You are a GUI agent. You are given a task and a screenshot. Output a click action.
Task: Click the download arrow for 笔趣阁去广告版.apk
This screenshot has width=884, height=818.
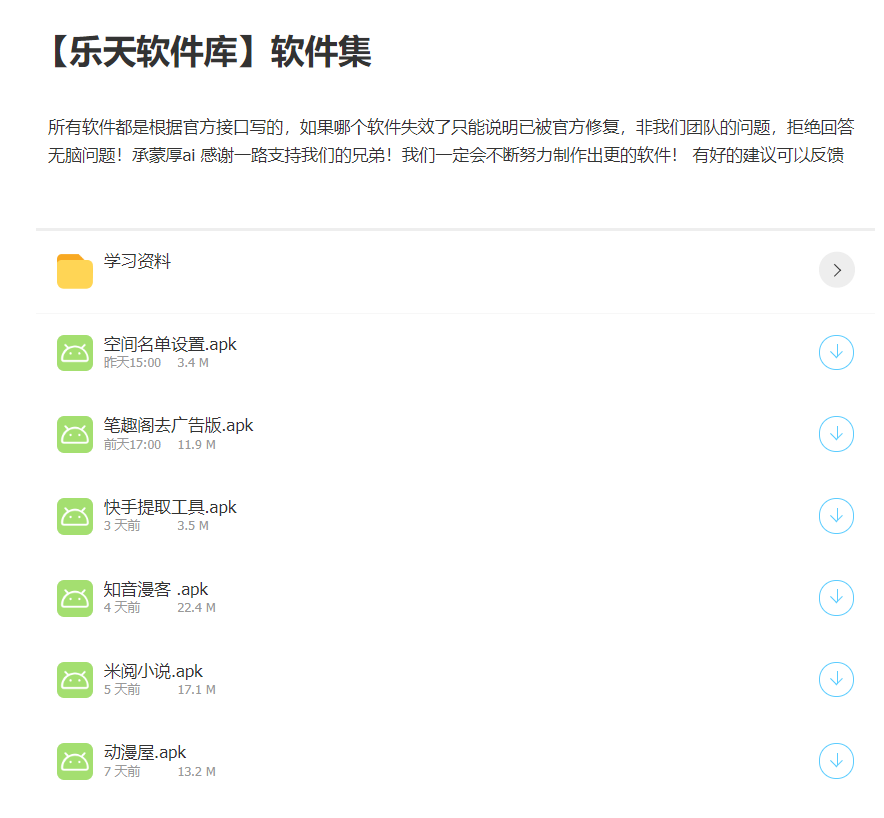click(x=836, y=434)
